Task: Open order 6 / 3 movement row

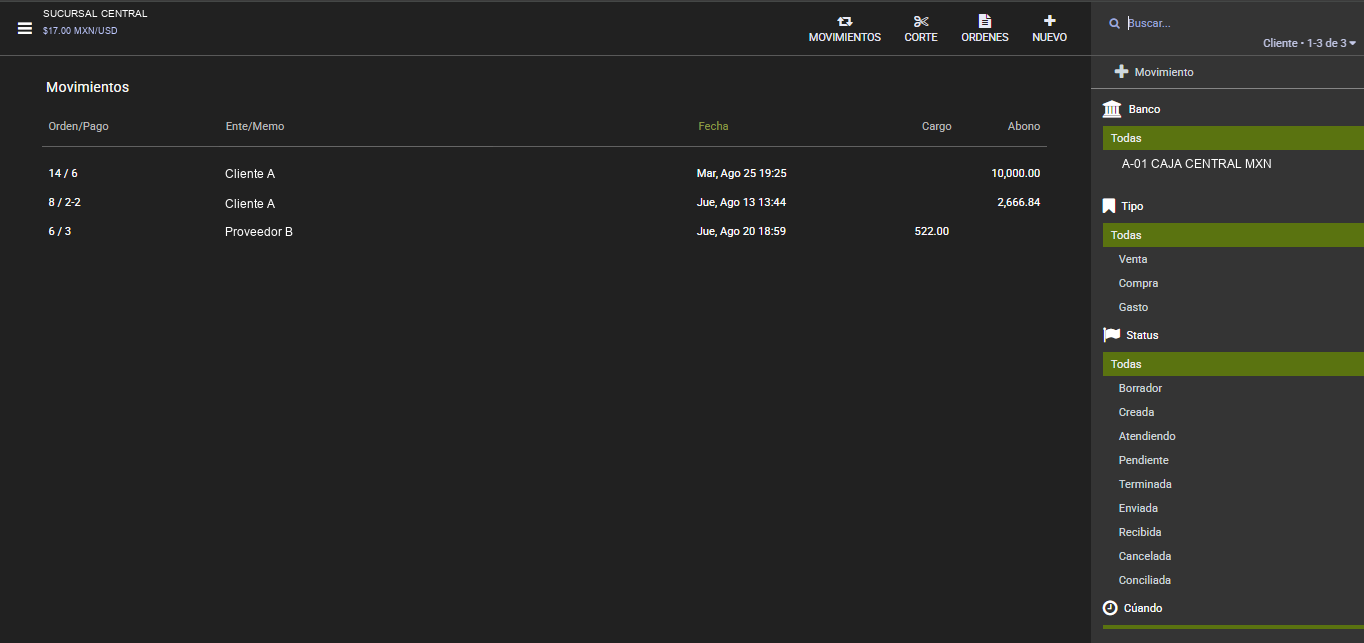Action: [544, 231]
